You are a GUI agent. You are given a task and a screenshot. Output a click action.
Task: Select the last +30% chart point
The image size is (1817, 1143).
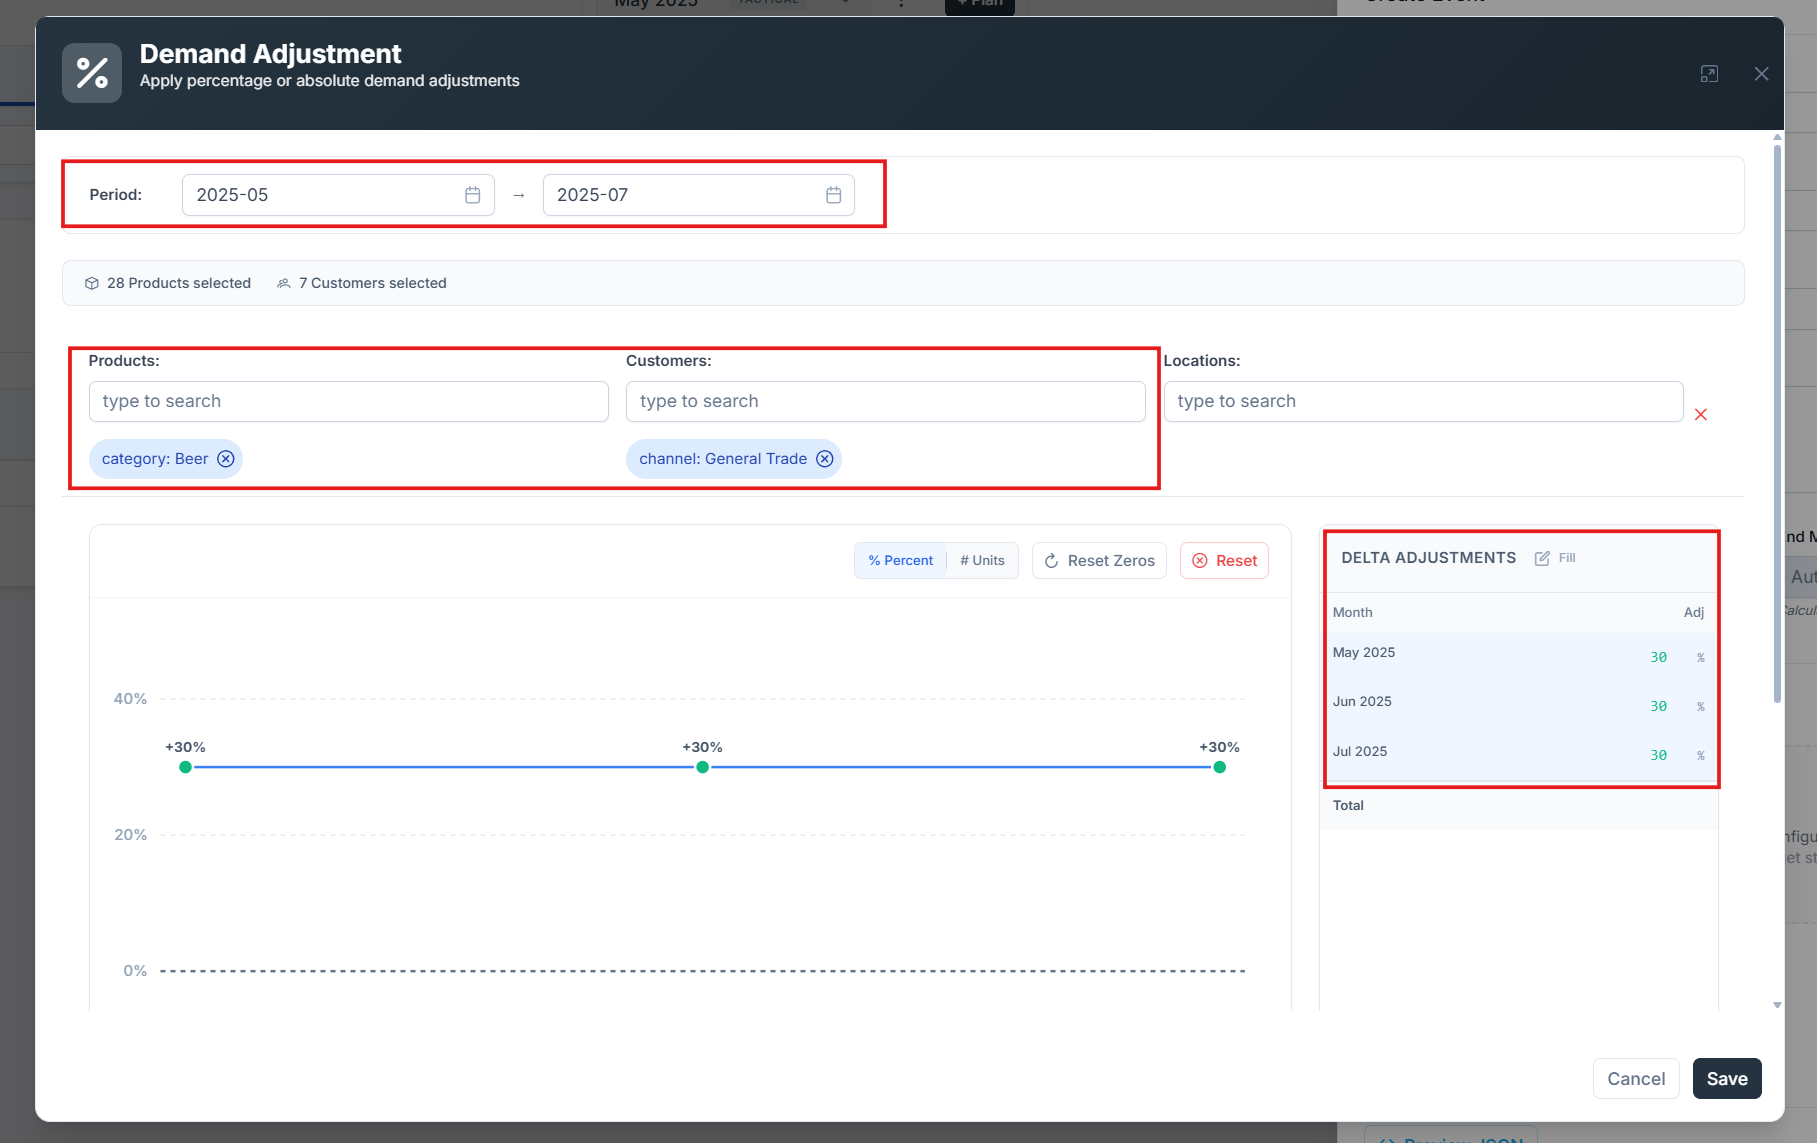[1219, 767]
